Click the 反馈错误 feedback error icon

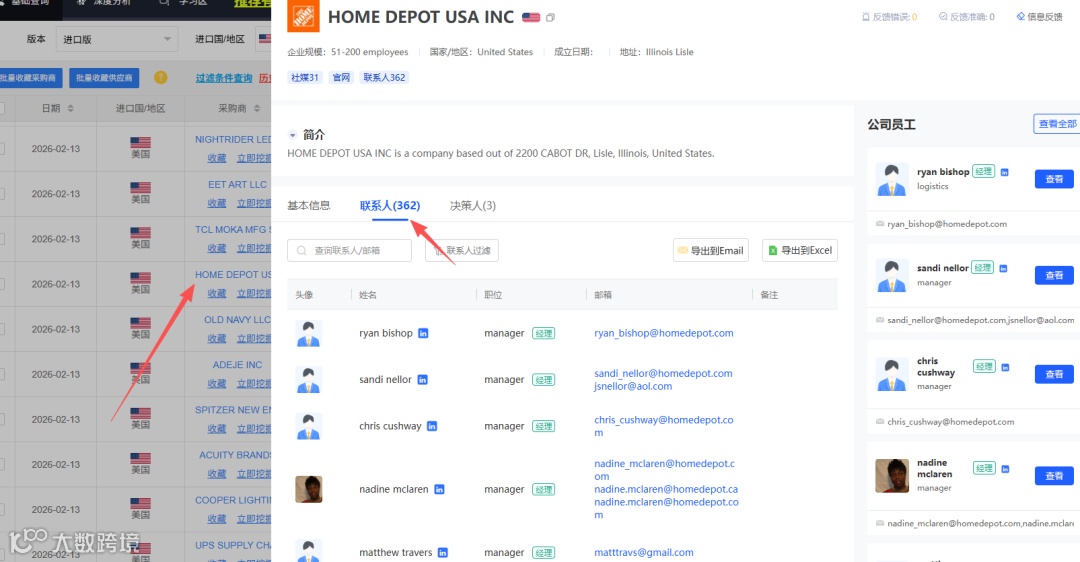click(866, 17)
